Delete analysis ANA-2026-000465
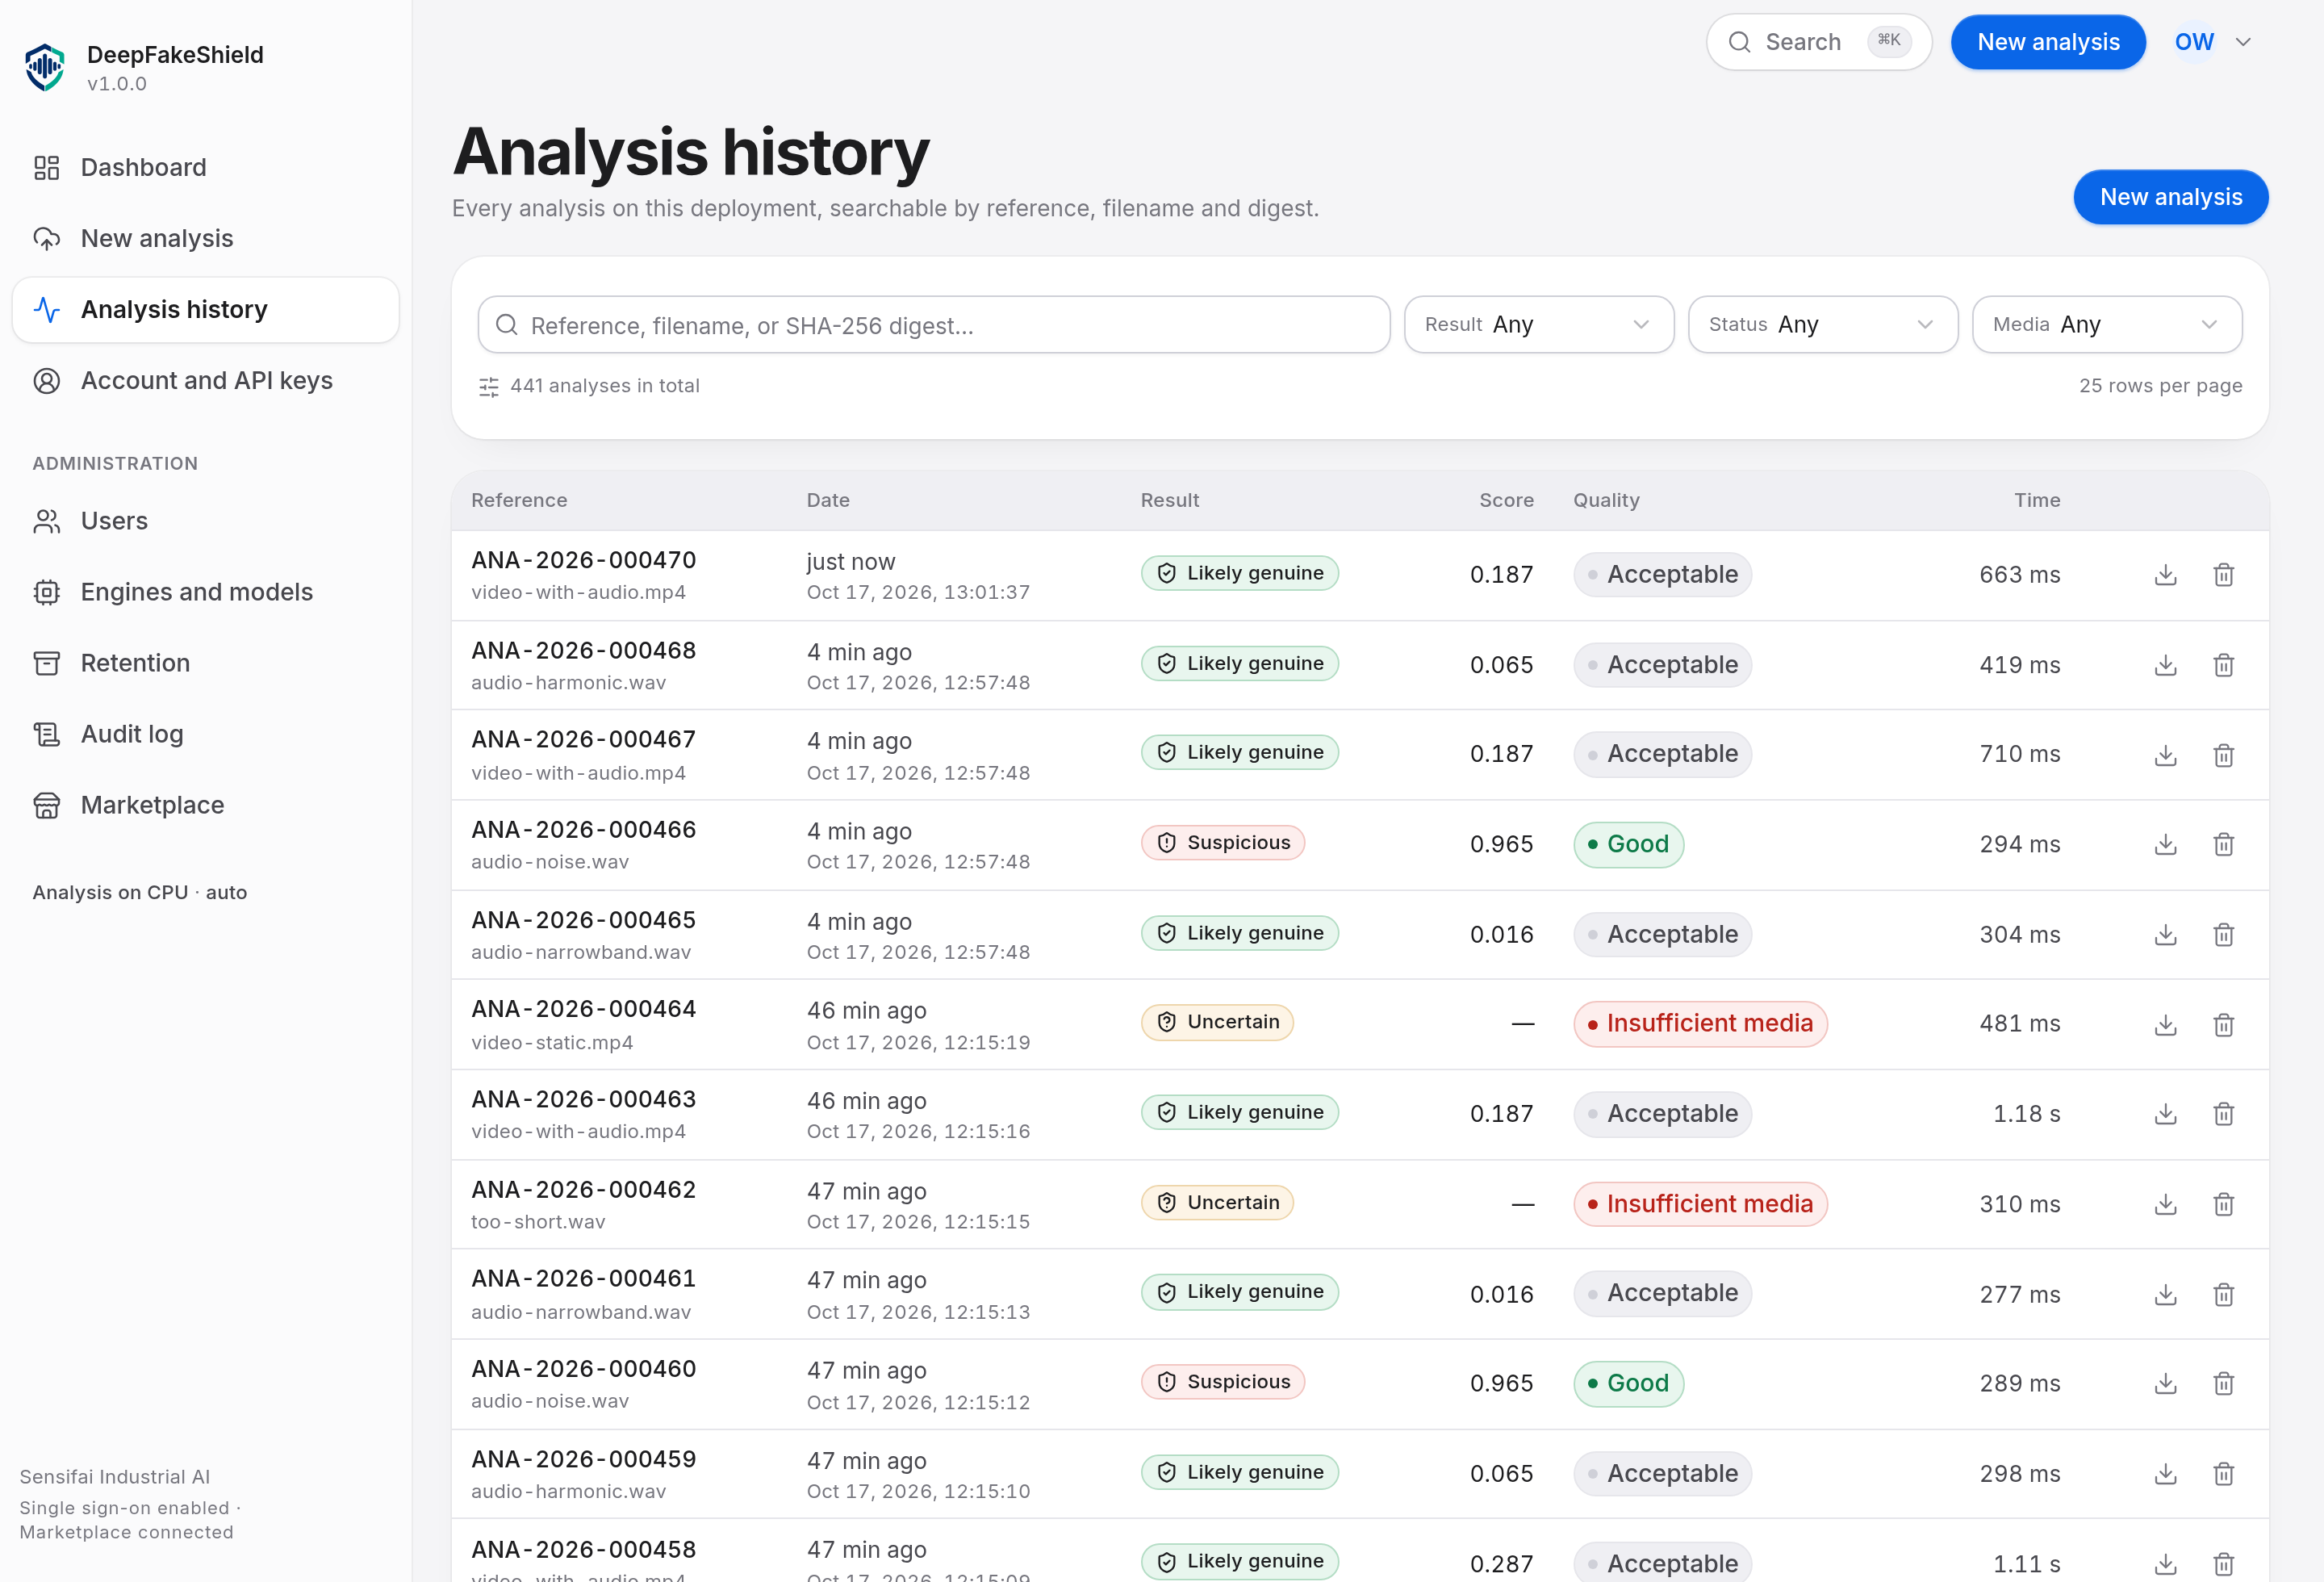 click(x=2223, y=934)
